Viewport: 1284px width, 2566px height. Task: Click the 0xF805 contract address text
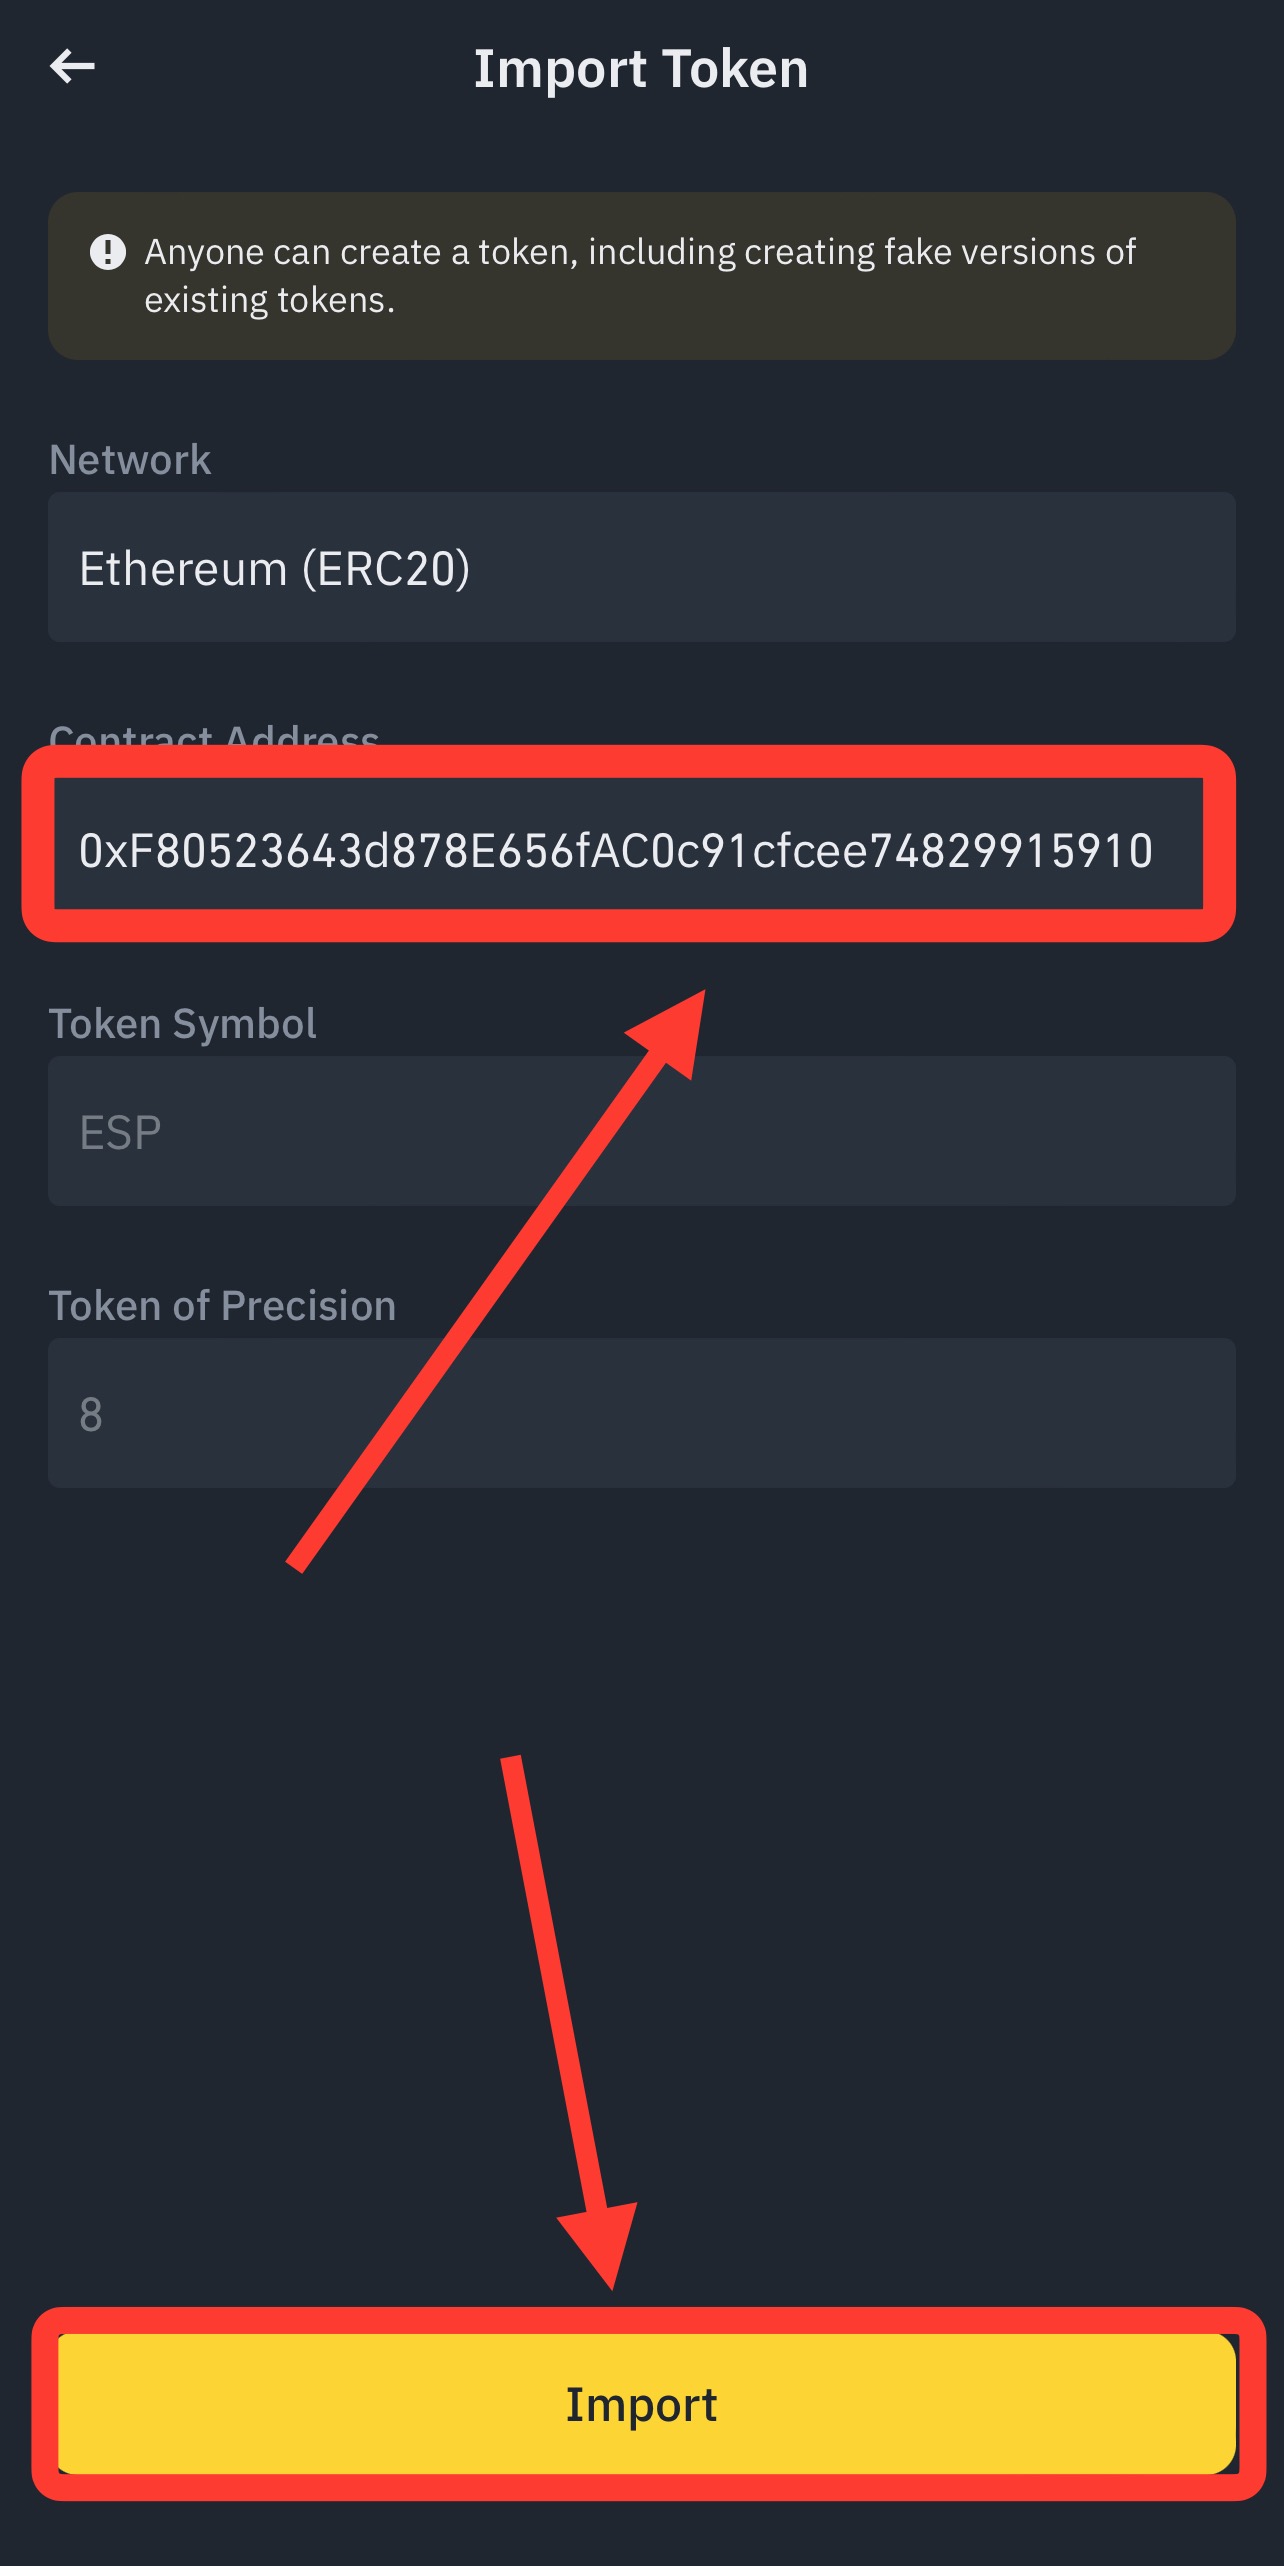(615, 851)
